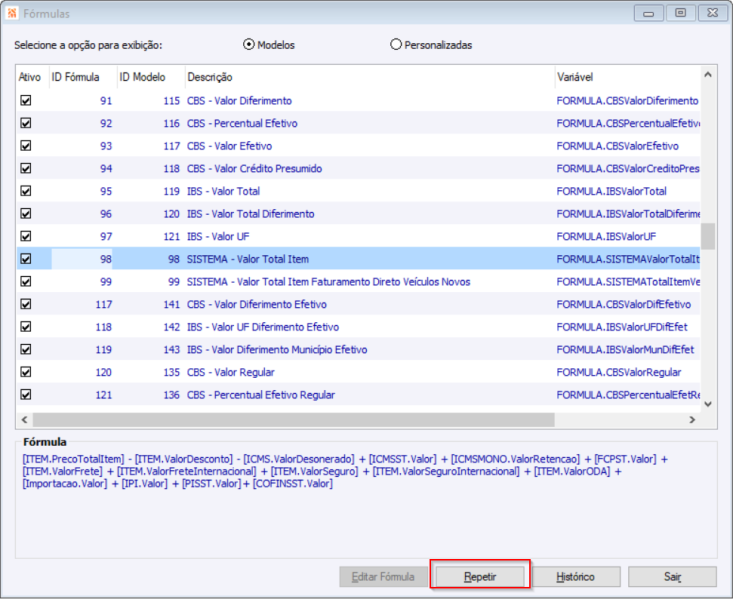Select row 'SISTEMA - Valor Total Item'
This screenshot has height=599, width=733.
pos(359,259)
